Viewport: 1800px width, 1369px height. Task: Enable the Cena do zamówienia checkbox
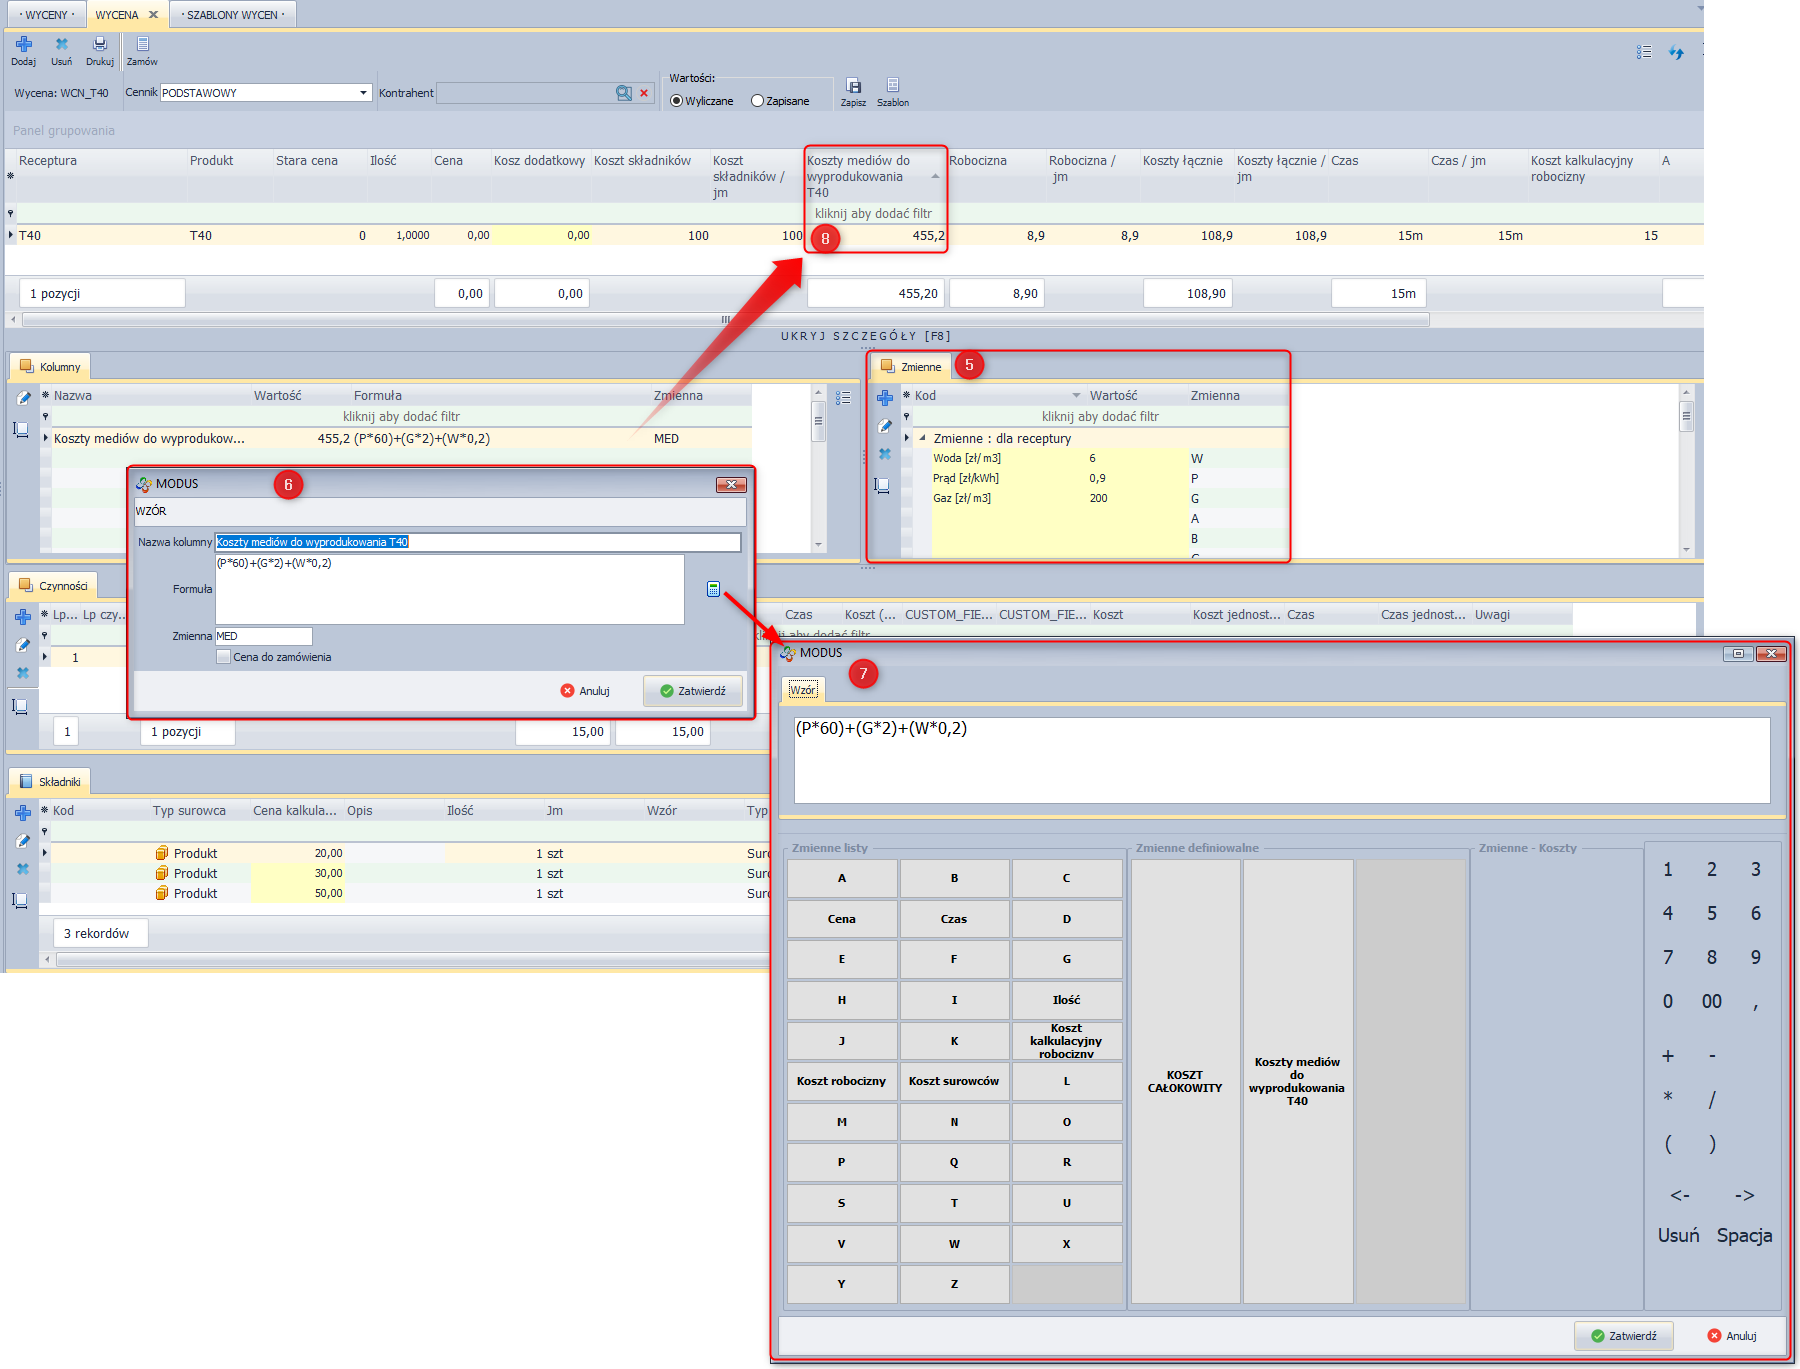tap(224, 657)
